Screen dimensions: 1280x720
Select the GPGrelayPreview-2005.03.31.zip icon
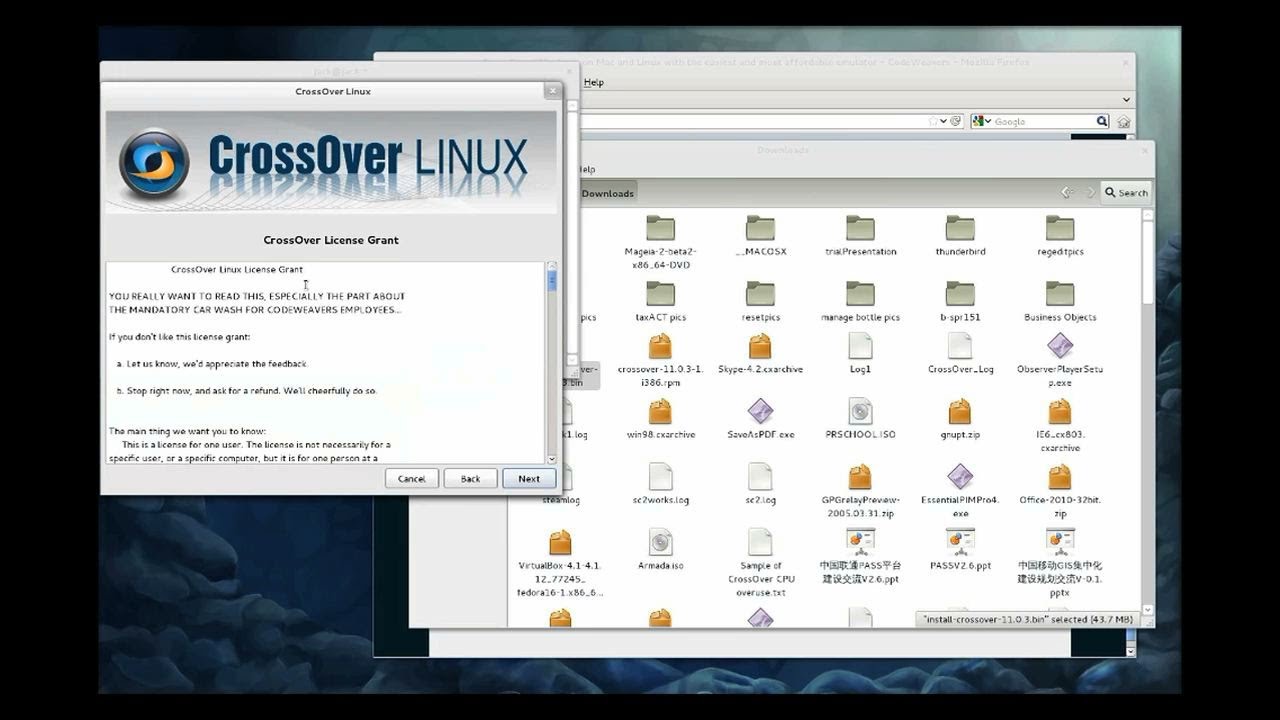click(x=860, y=476)
